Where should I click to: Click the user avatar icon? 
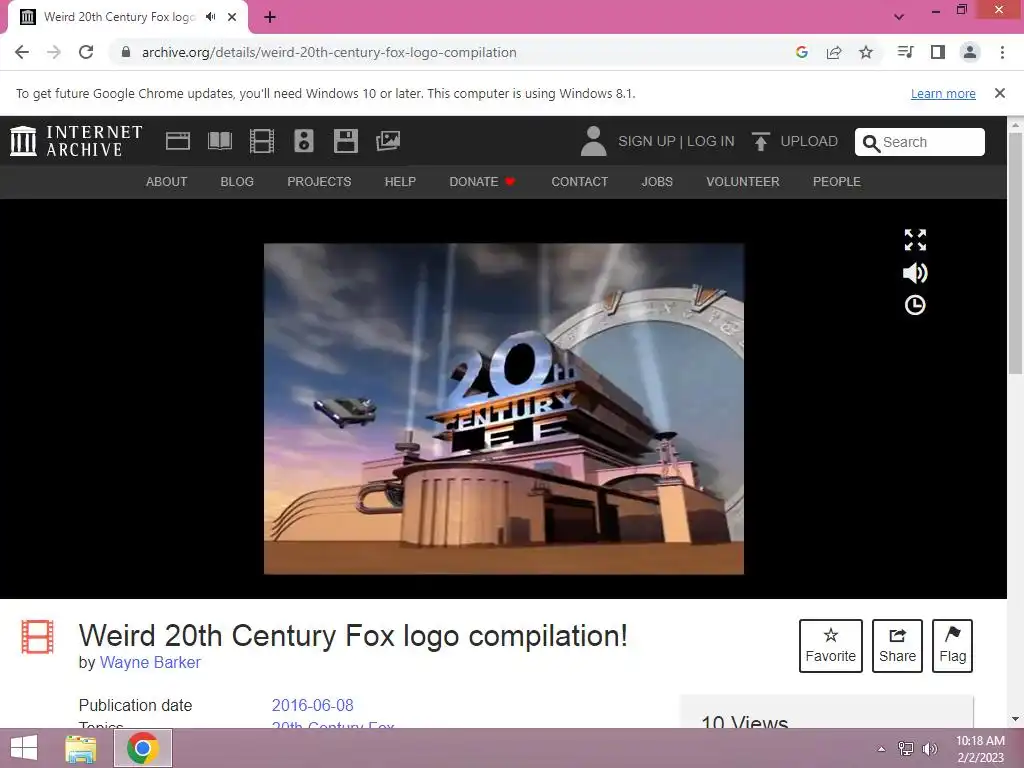click(x=593, y=141)
